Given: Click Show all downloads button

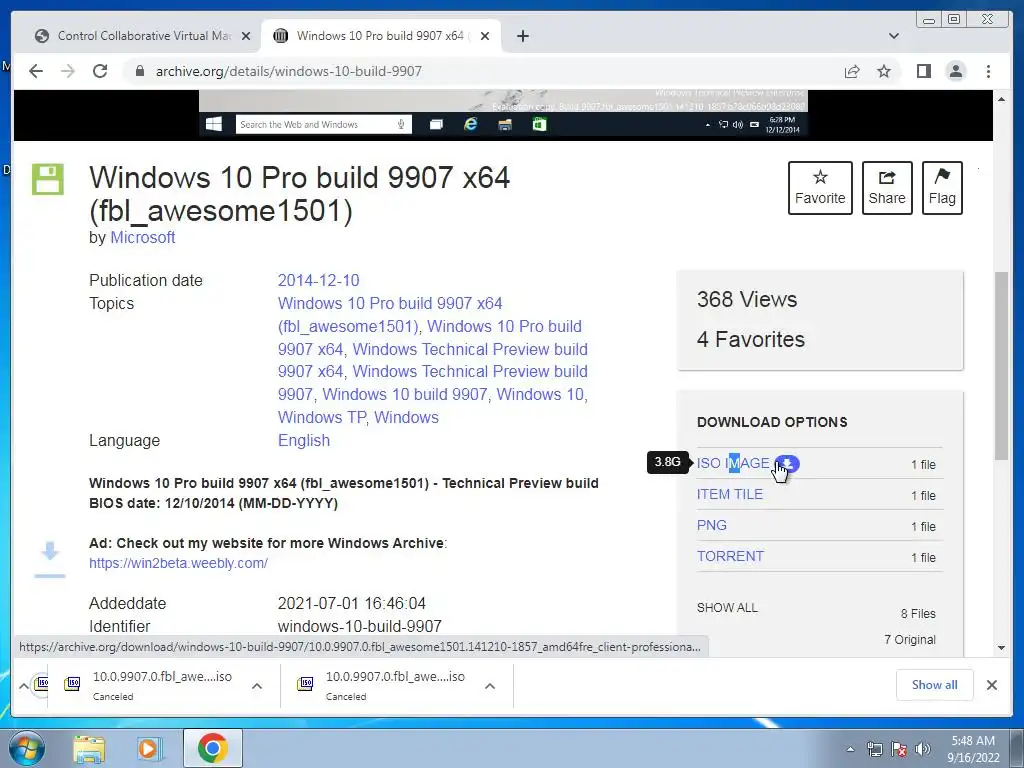Looking at the screenshot, I should 935,685.
